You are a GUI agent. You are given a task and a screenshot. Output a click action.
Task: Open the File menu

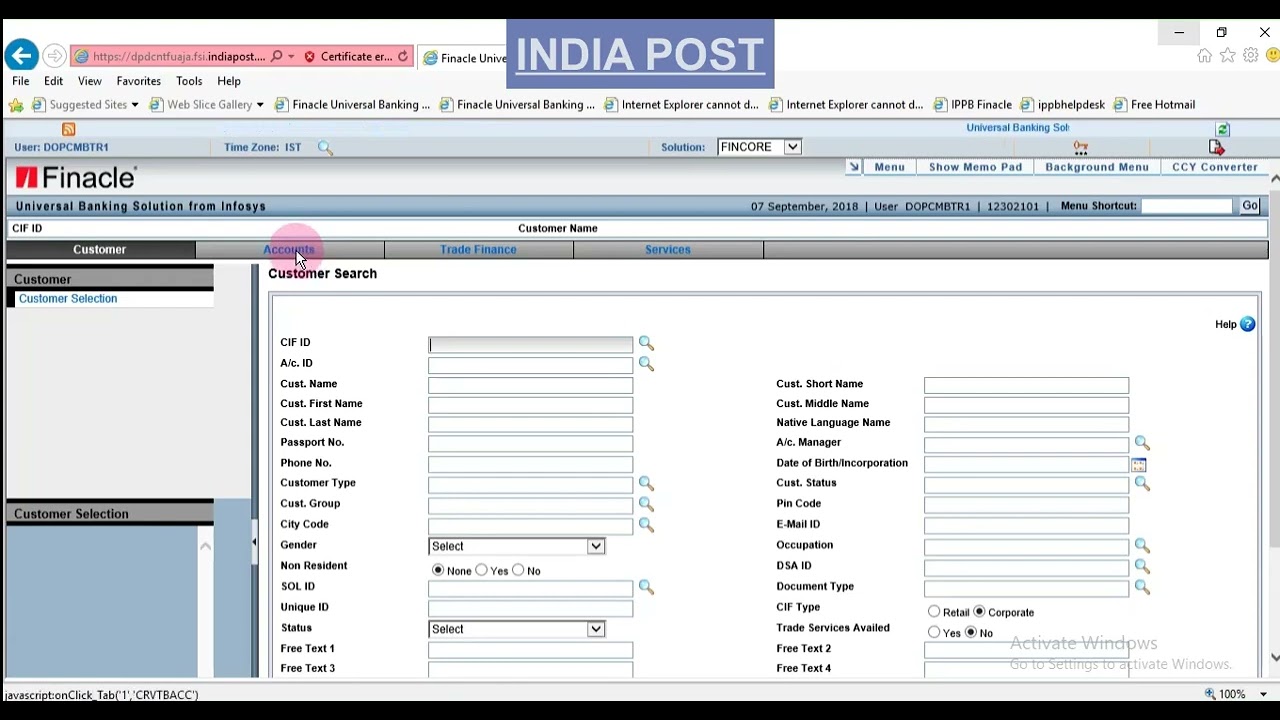click(x=21, y=81)
